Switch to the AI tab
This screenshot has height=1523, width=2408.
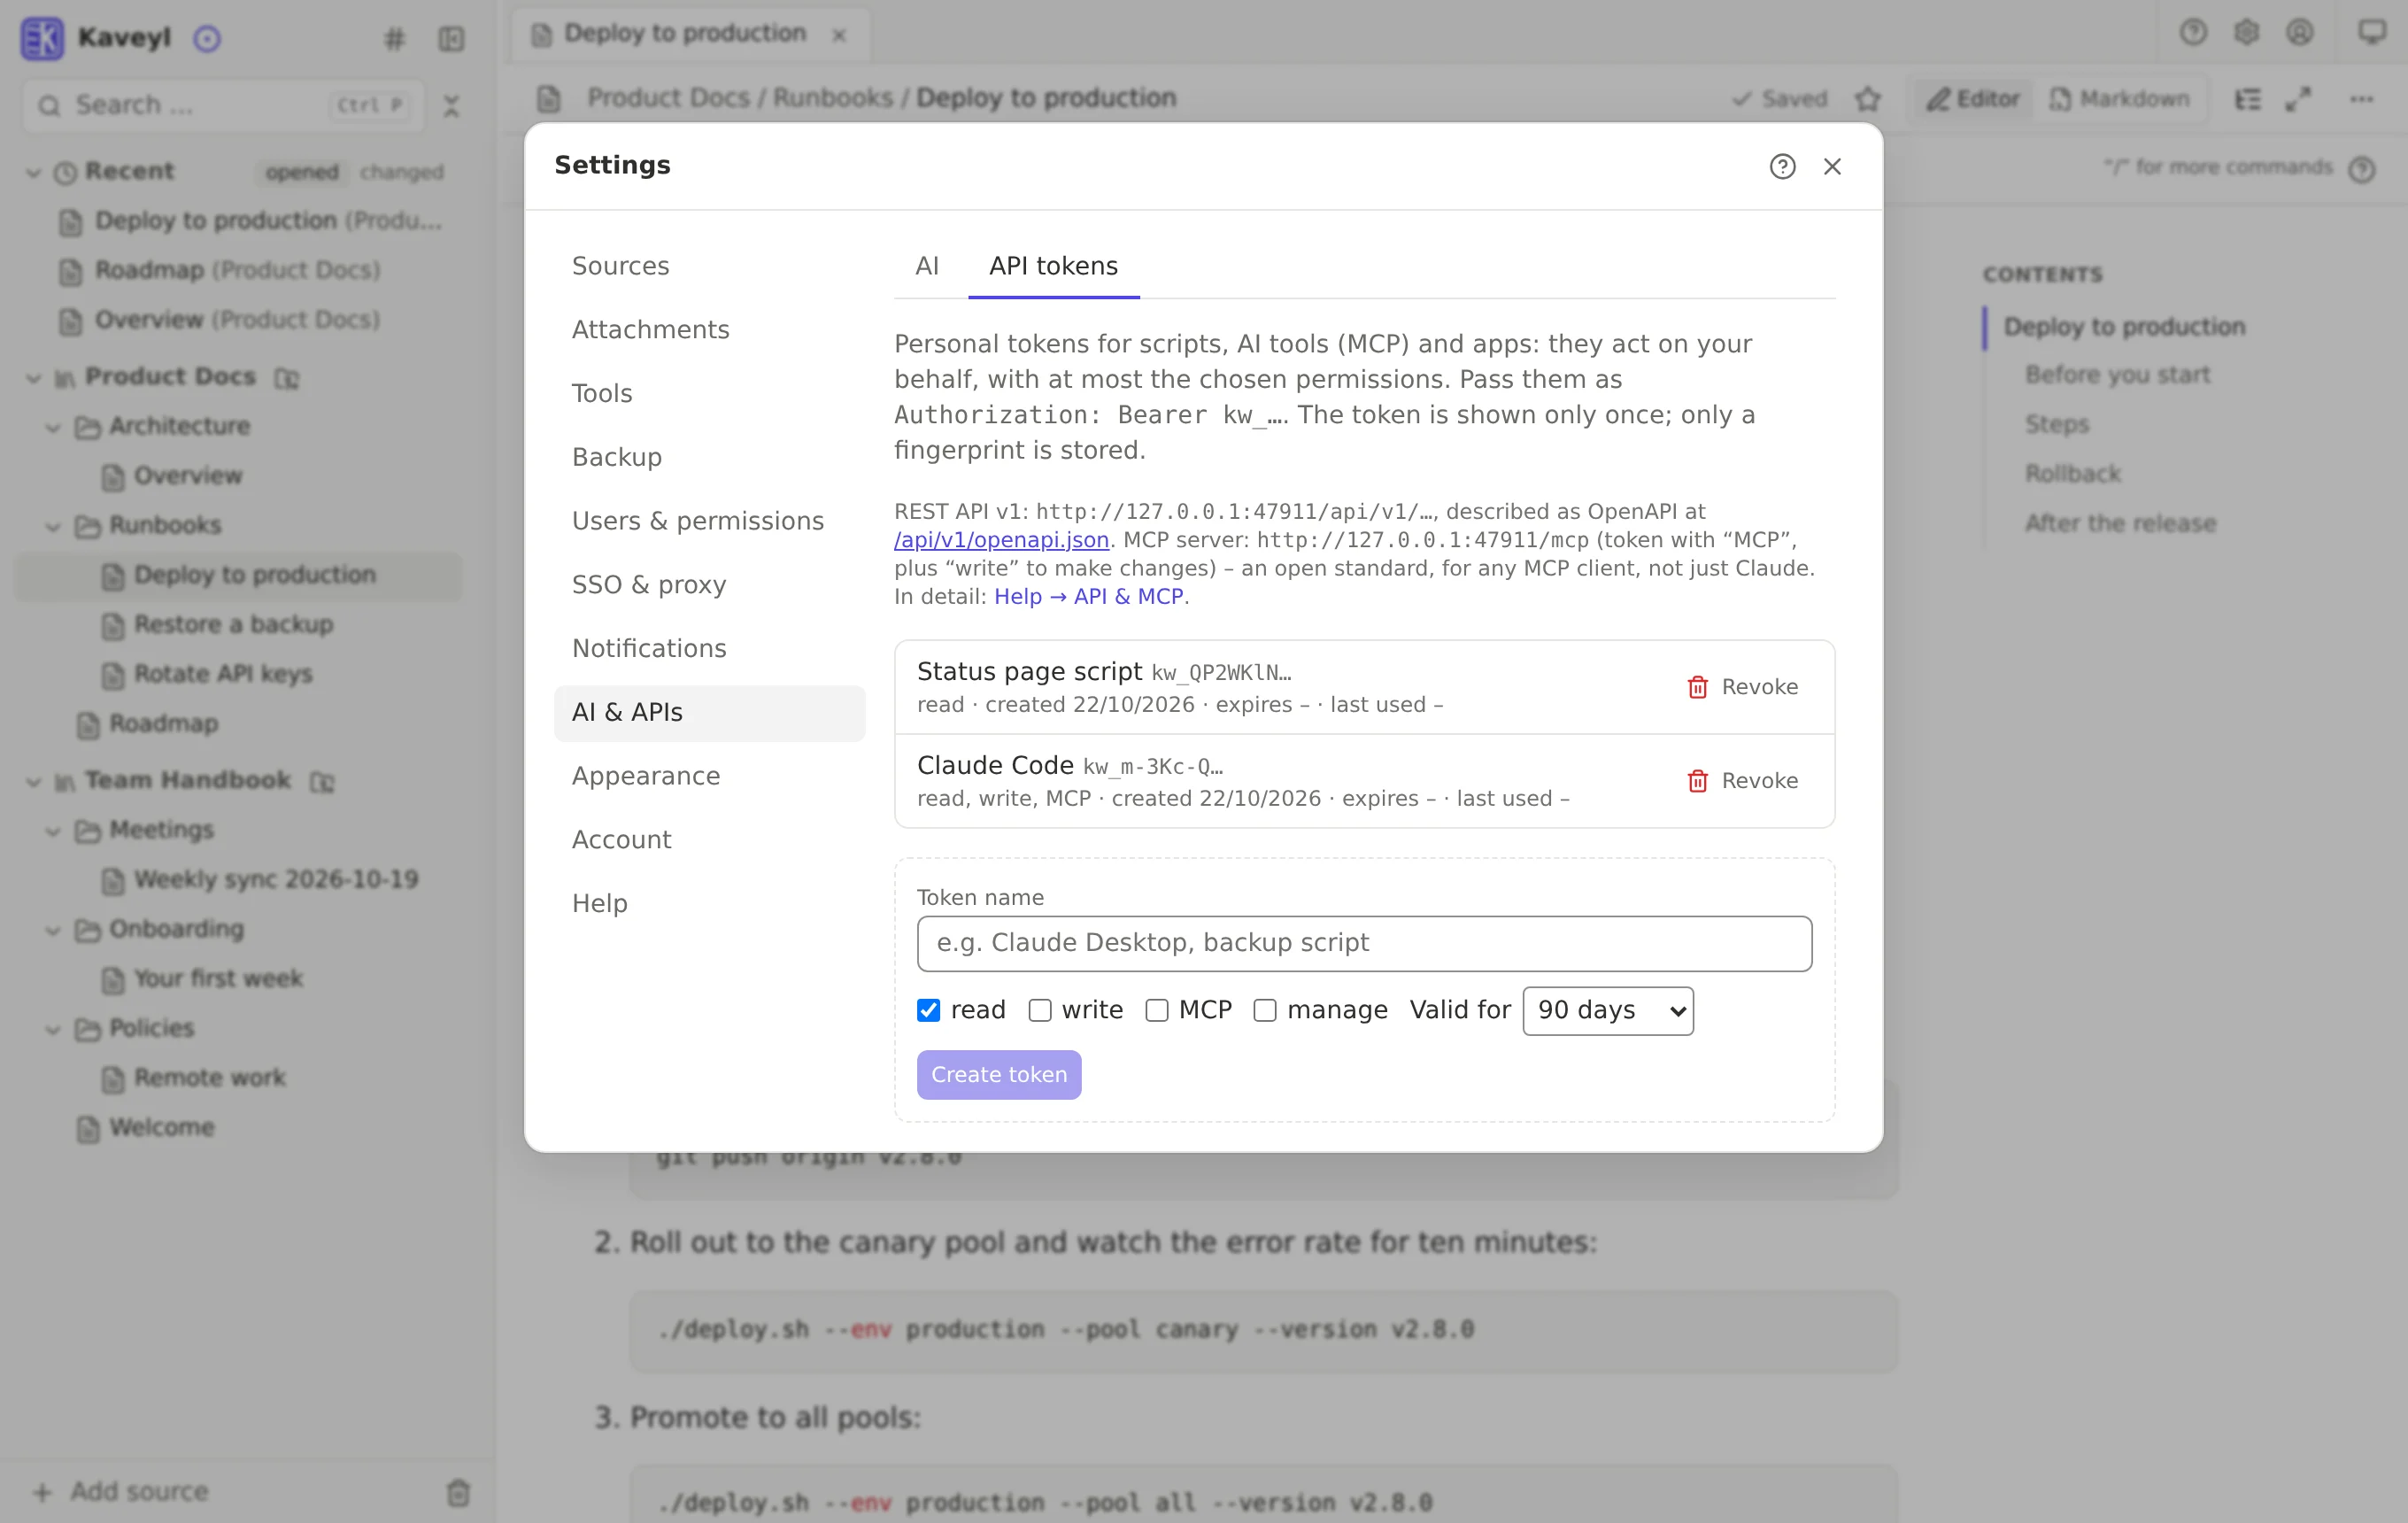[x=926, y=266]
